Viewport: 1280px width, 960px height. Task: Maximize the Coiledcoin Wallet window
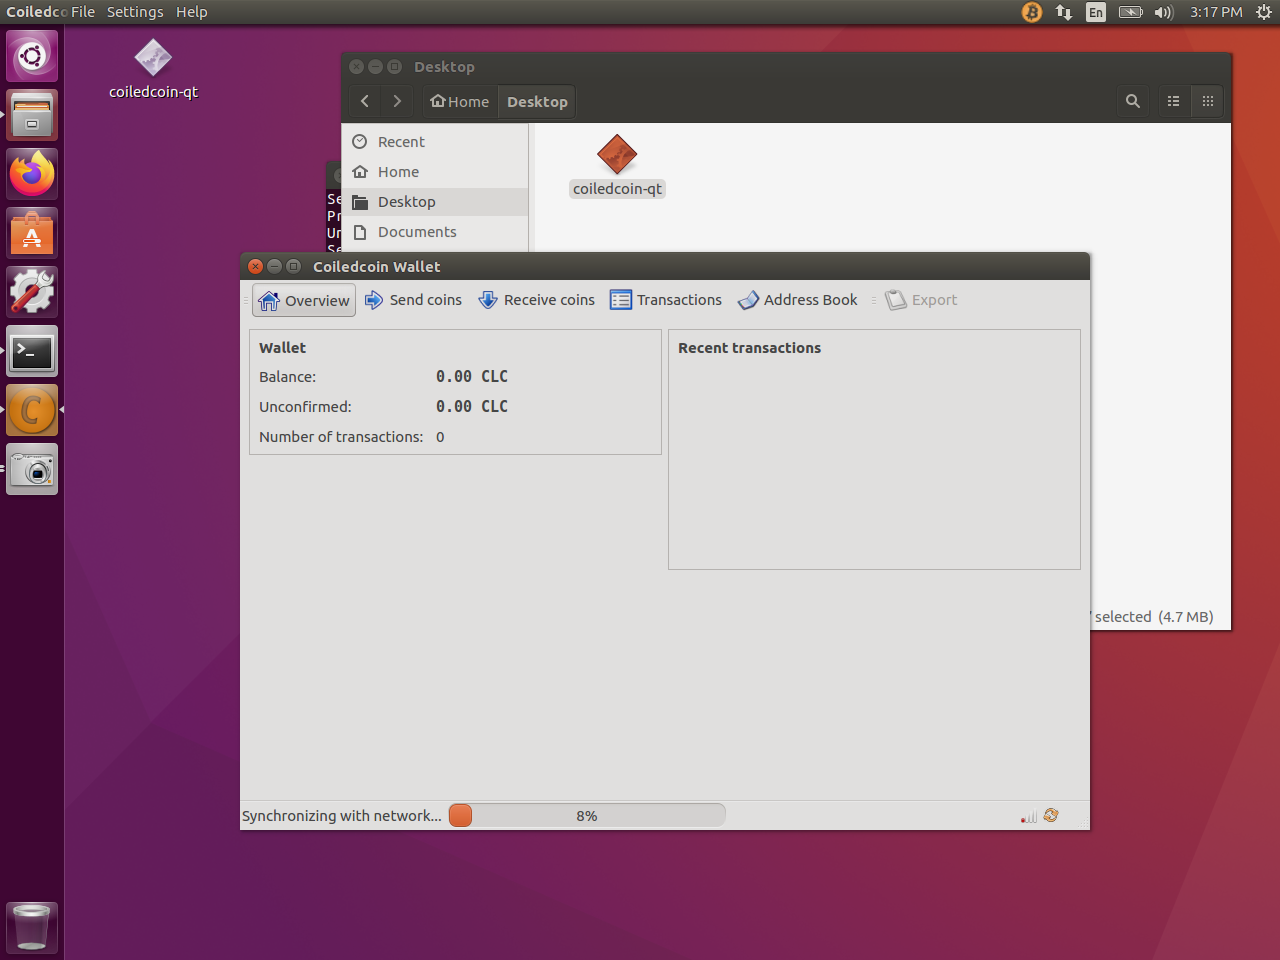click(x=293, y=266)
